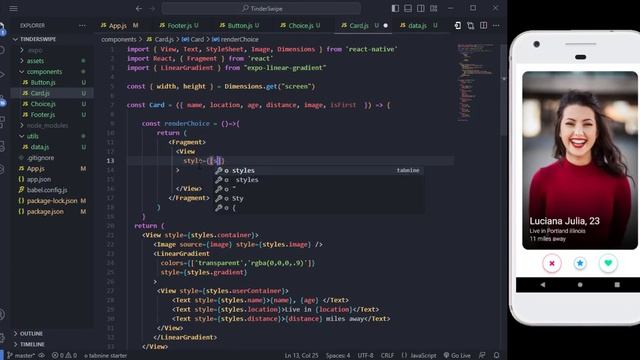Open babel.config.js file

point(47,190)
